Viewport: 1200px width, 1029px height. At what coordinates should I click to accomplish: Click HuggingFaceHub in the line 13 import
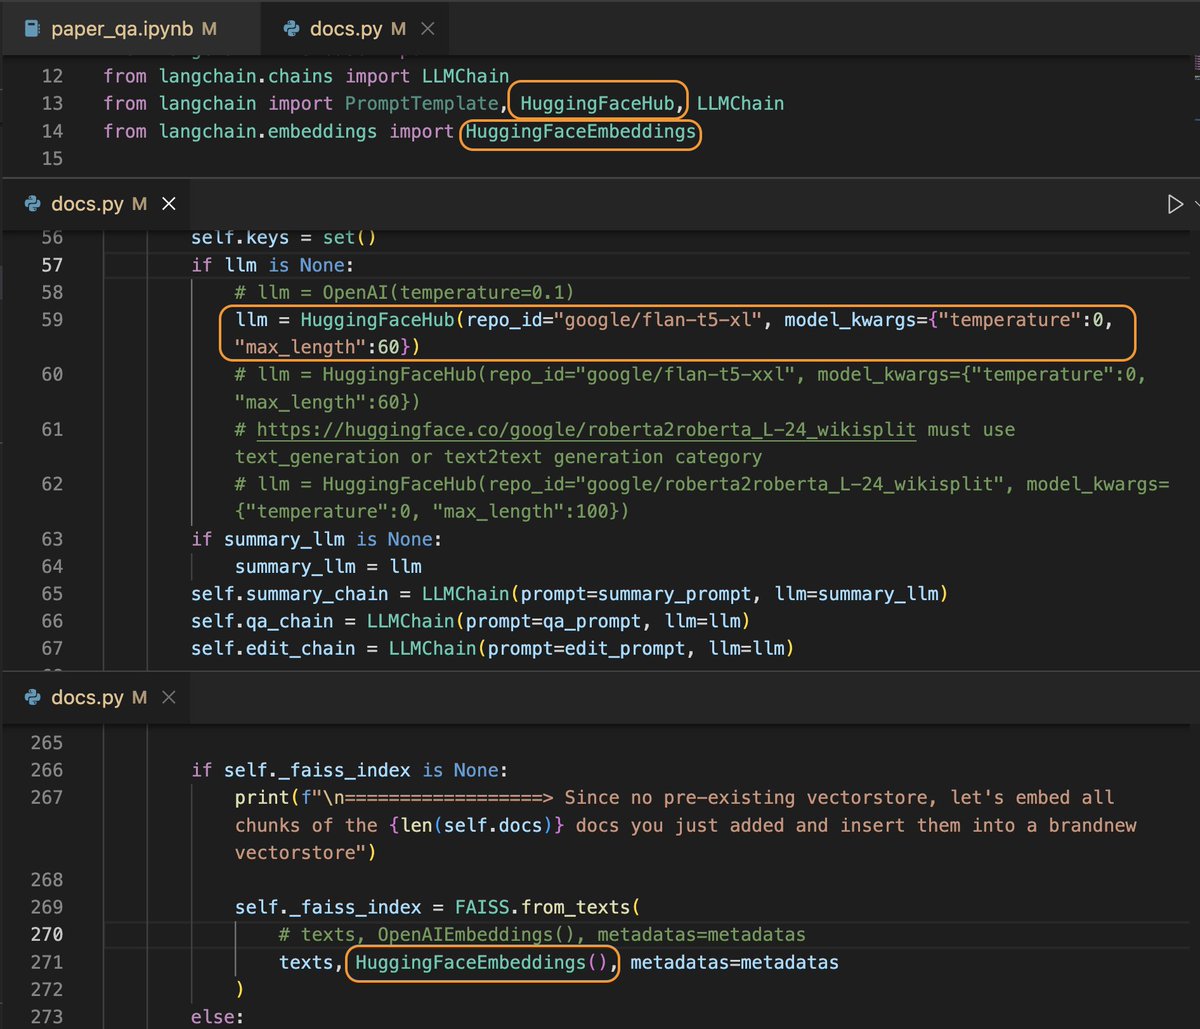(599, 103)
